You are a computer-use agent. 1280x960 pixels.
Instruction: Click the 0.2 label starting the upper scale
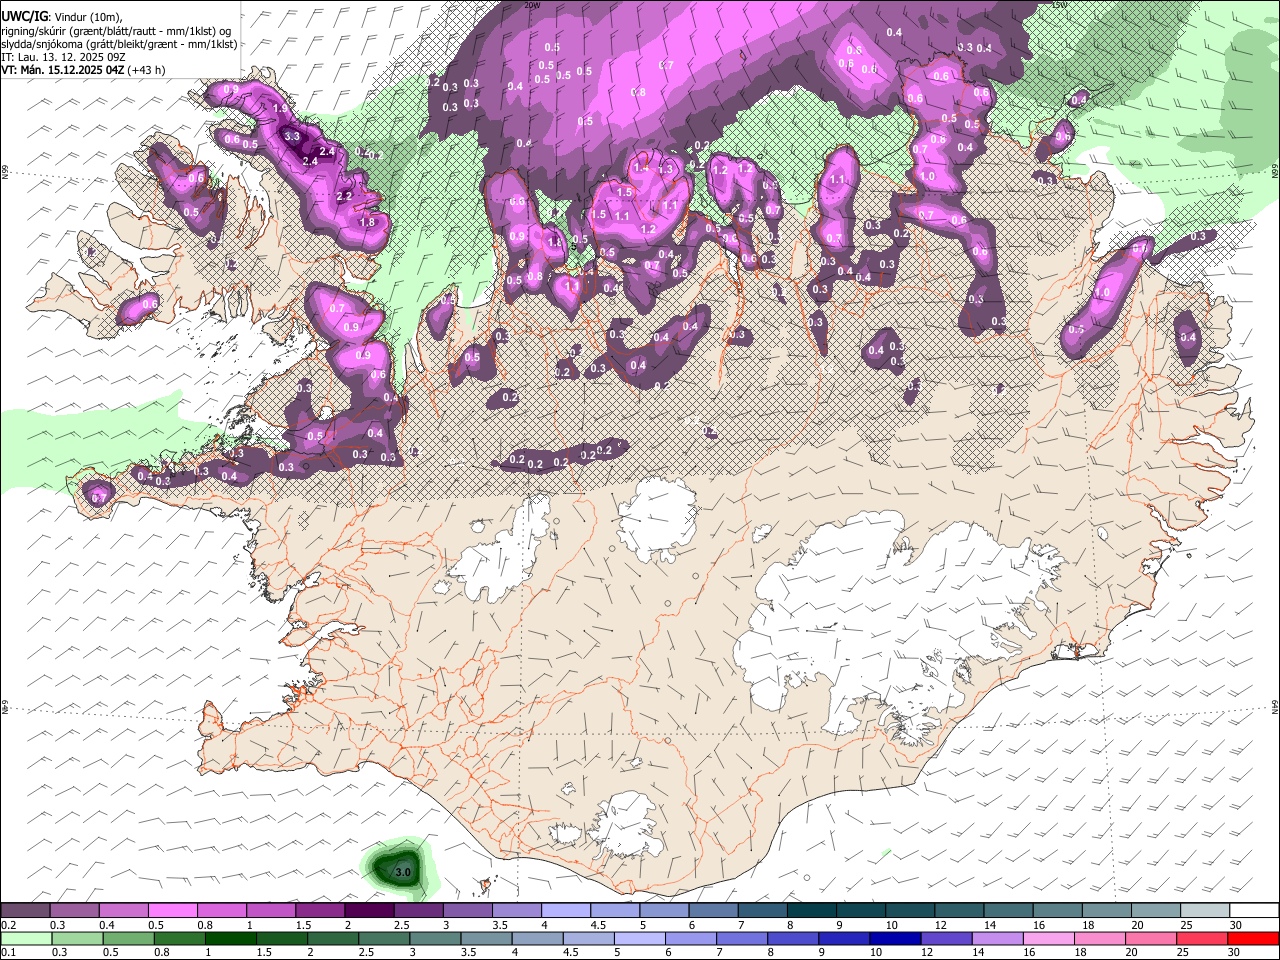click(x=9, y=925)
